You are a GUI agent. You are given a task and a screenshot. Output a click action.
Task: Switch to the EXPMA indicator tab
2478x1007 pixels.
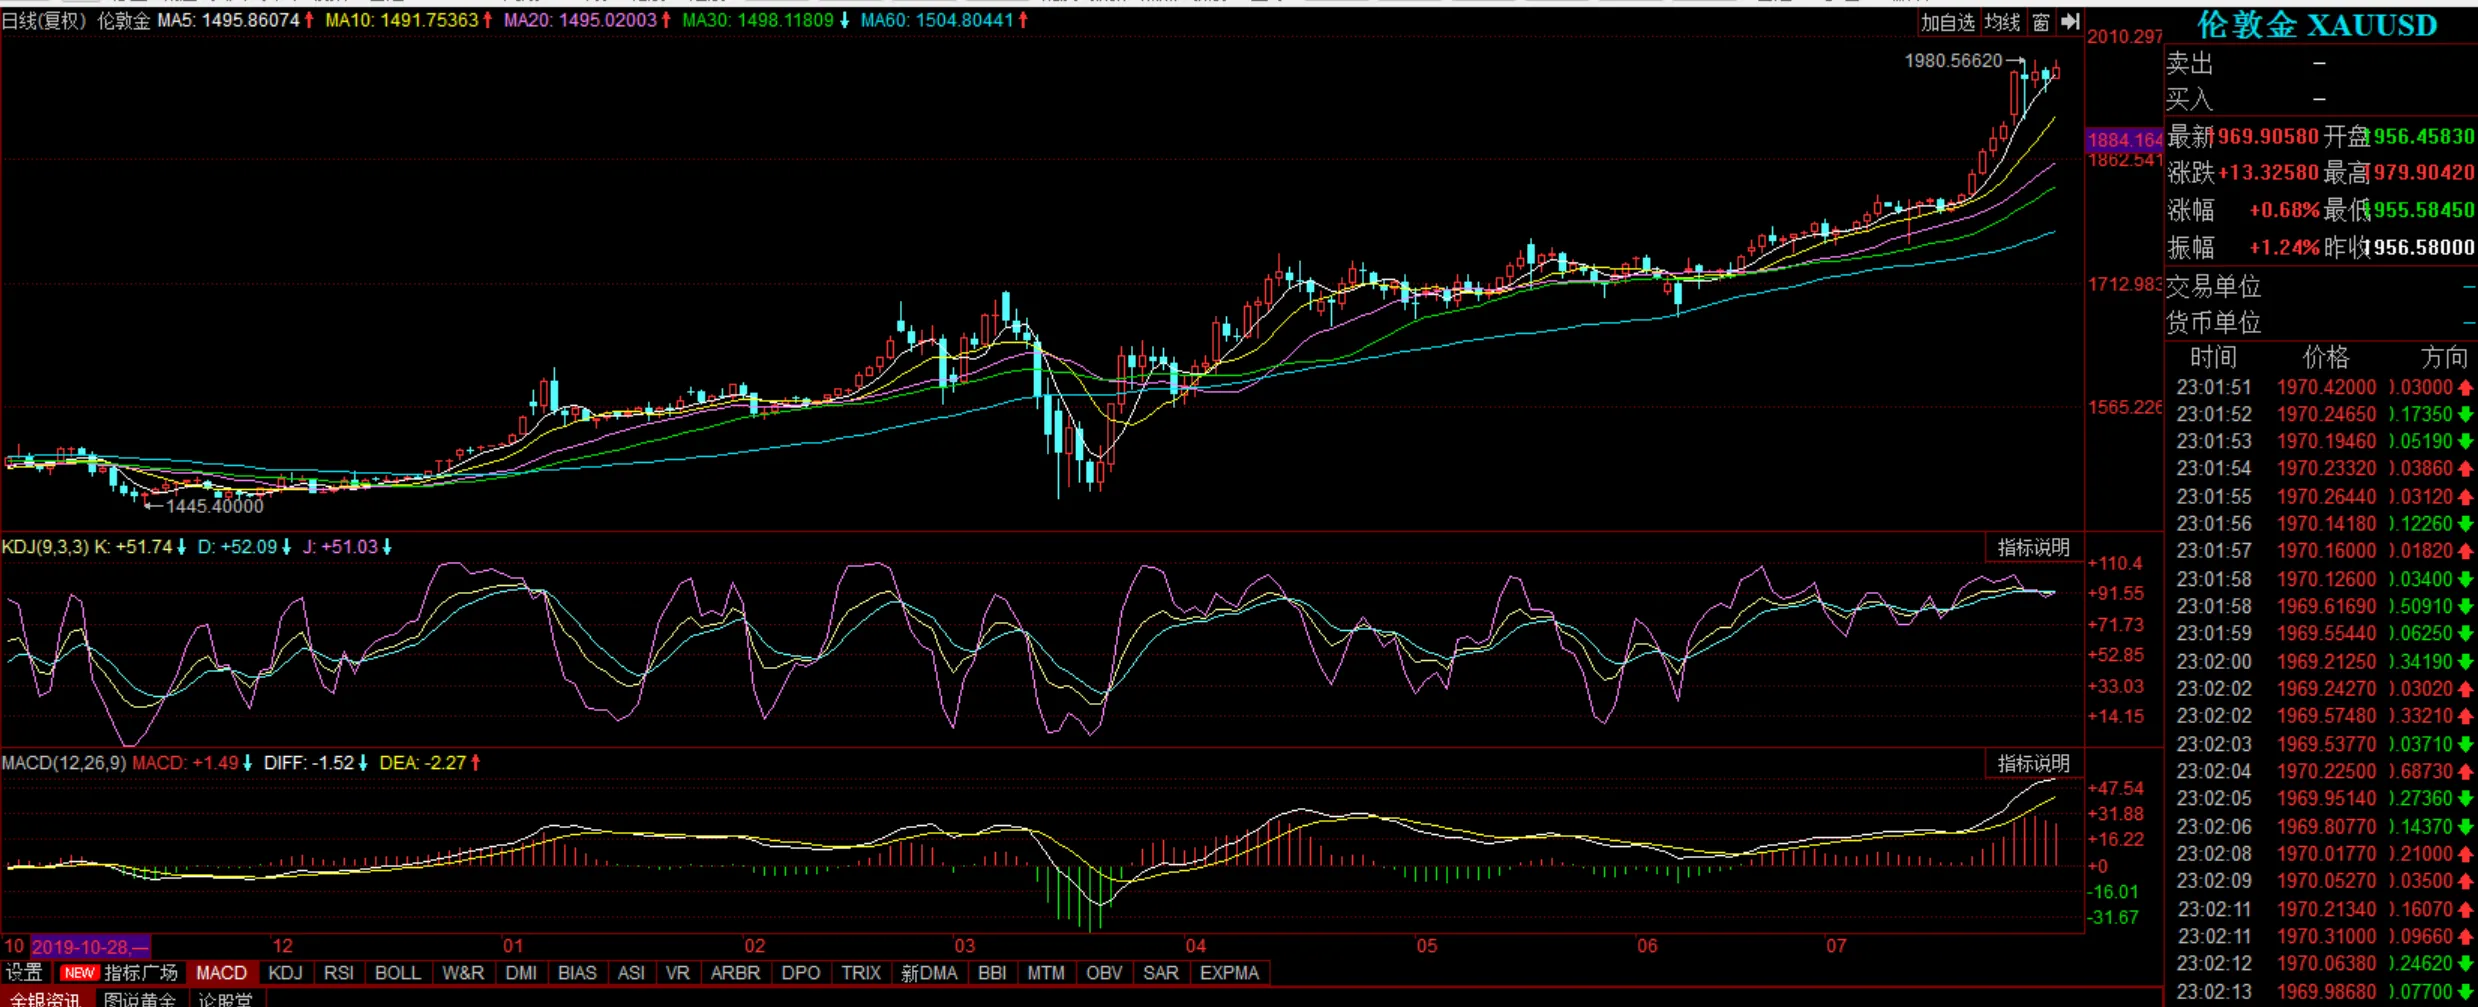coord(1229,972)
